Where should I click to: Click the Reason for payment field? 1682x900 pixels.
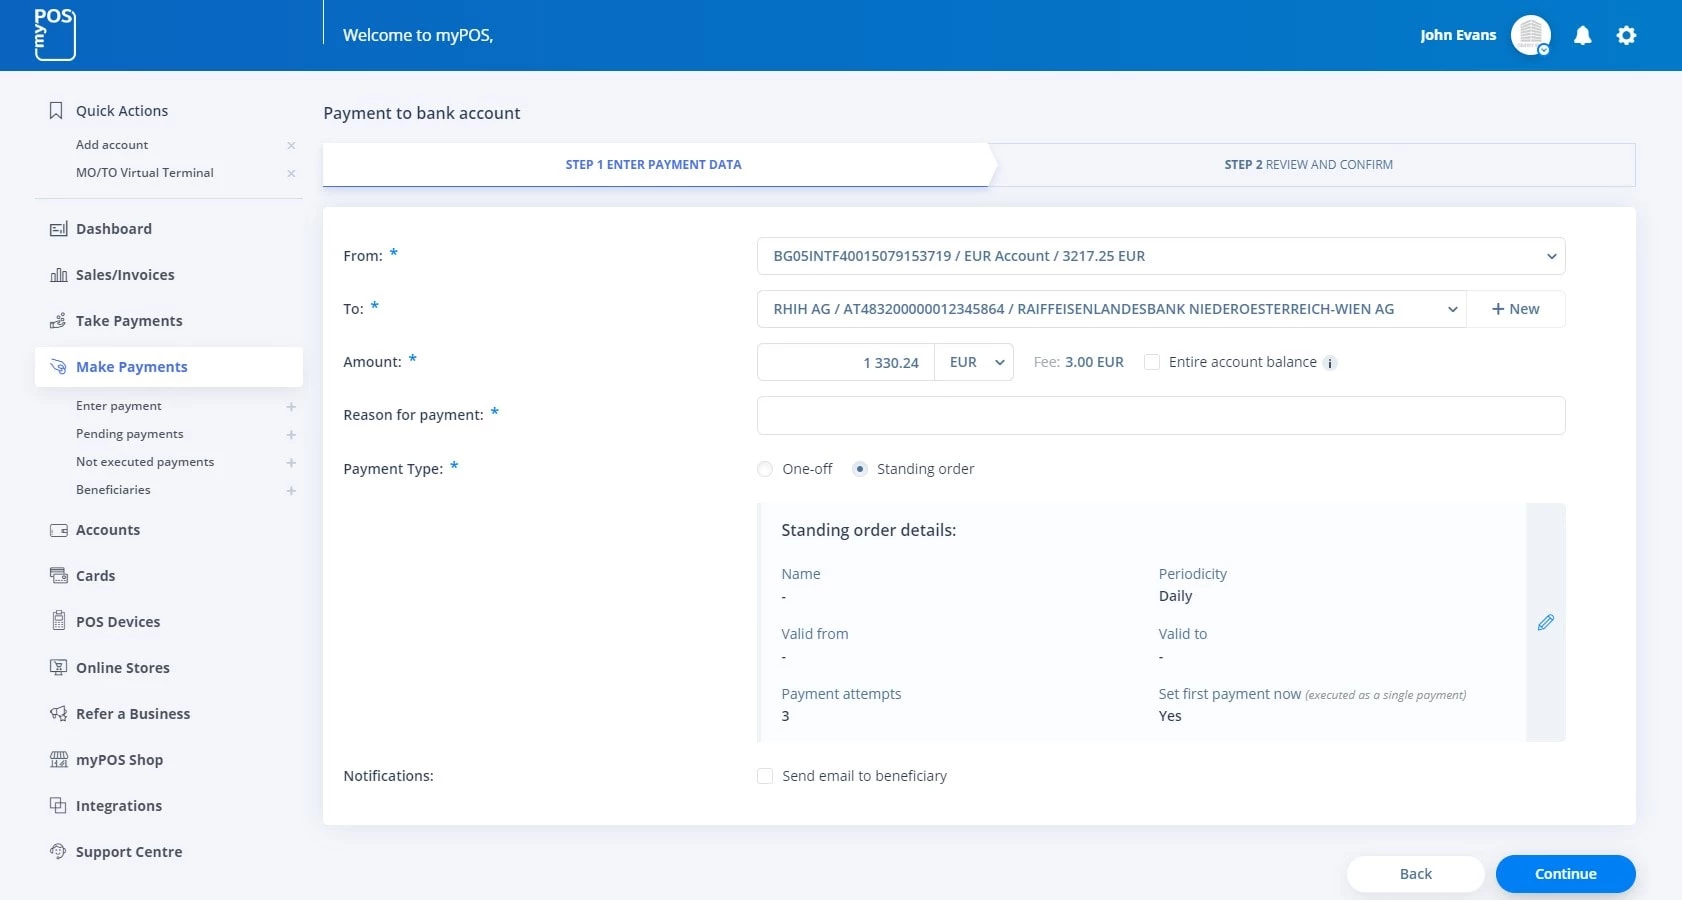[1160, 416]
